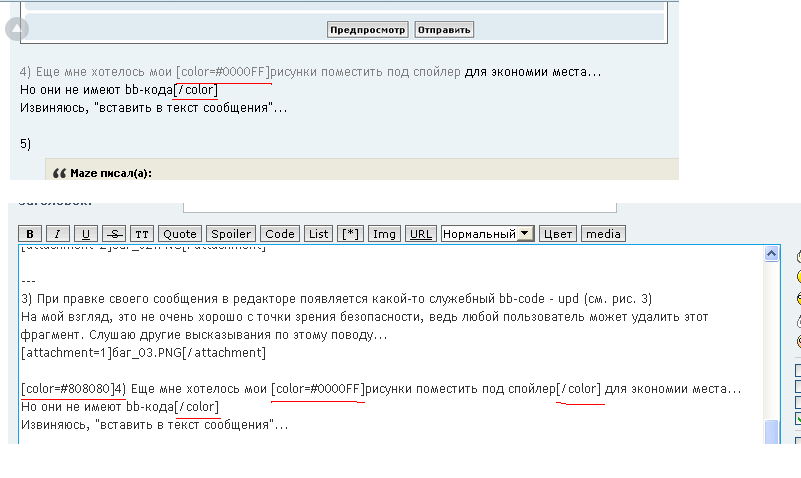This screenshot has height=478, width=801.
Task: Submit the post with Отправить
Action: 444,30
